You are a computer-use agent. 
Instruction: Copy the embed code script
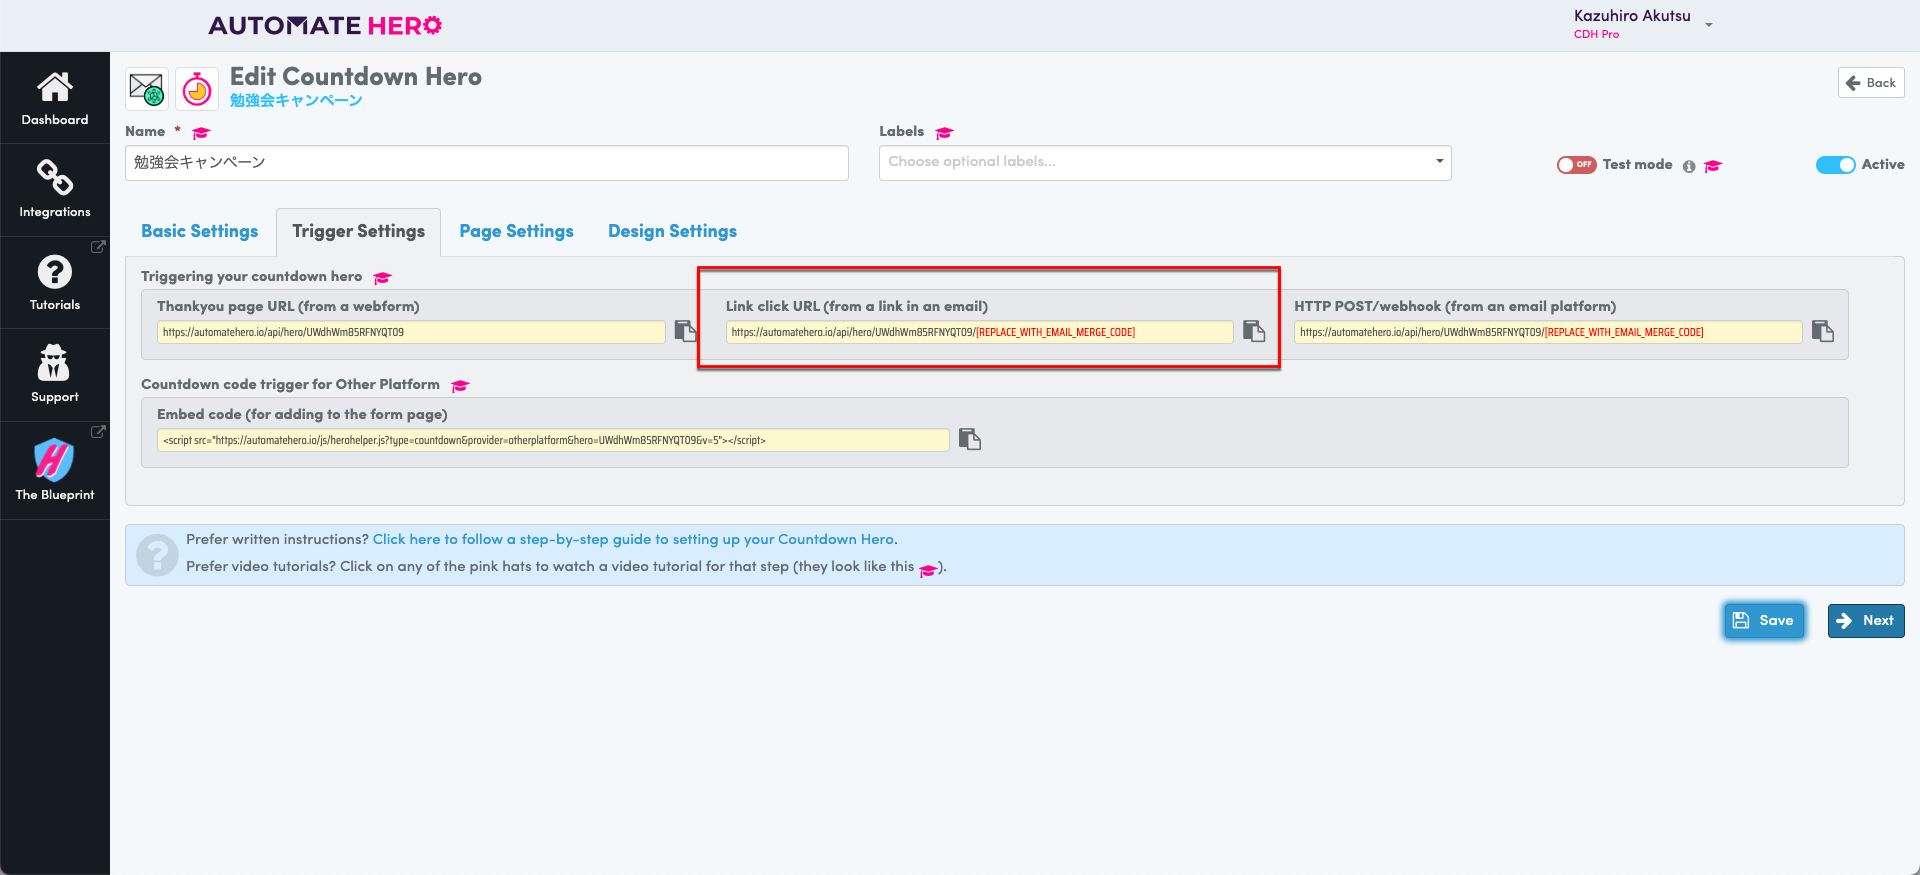point(970,439)
